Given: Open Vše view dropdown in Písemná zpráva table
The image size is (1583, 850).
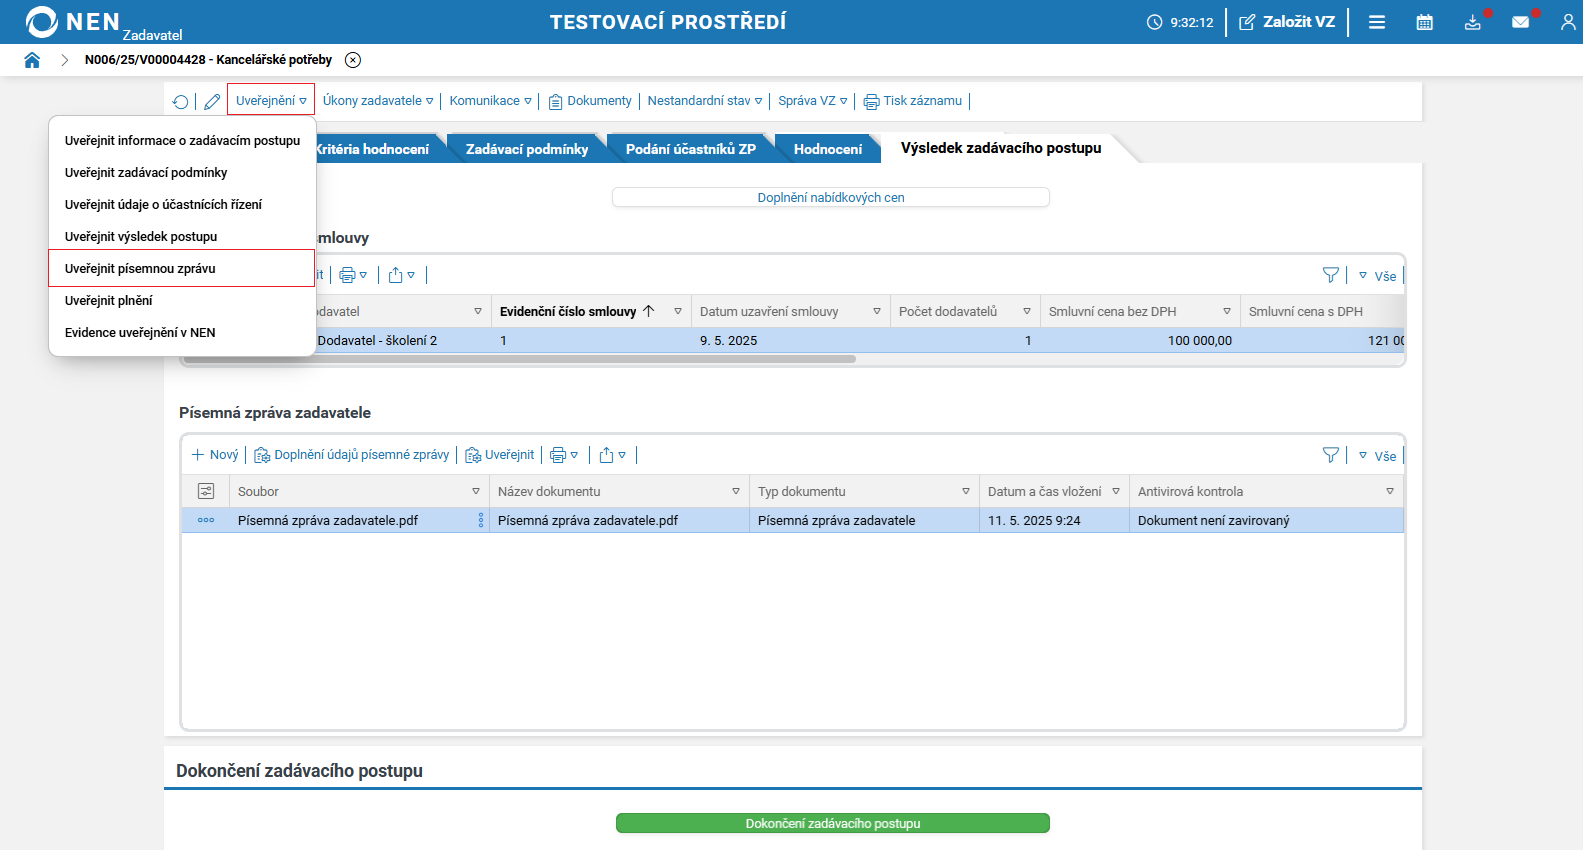Looking at the screenshot, I should tap(1377, 456).
